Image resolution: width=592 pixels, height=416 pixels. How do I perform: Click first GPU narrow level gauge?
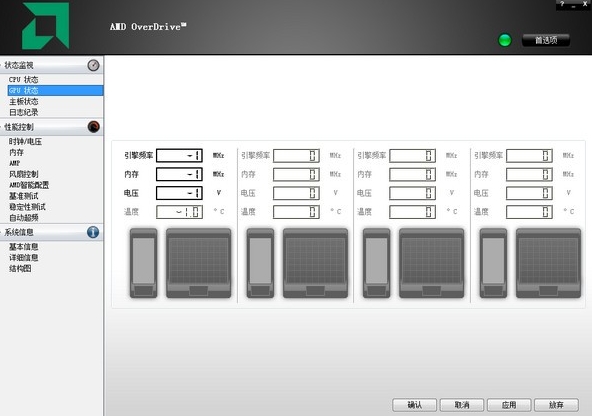pyautogui.click(x=143, y=263)
